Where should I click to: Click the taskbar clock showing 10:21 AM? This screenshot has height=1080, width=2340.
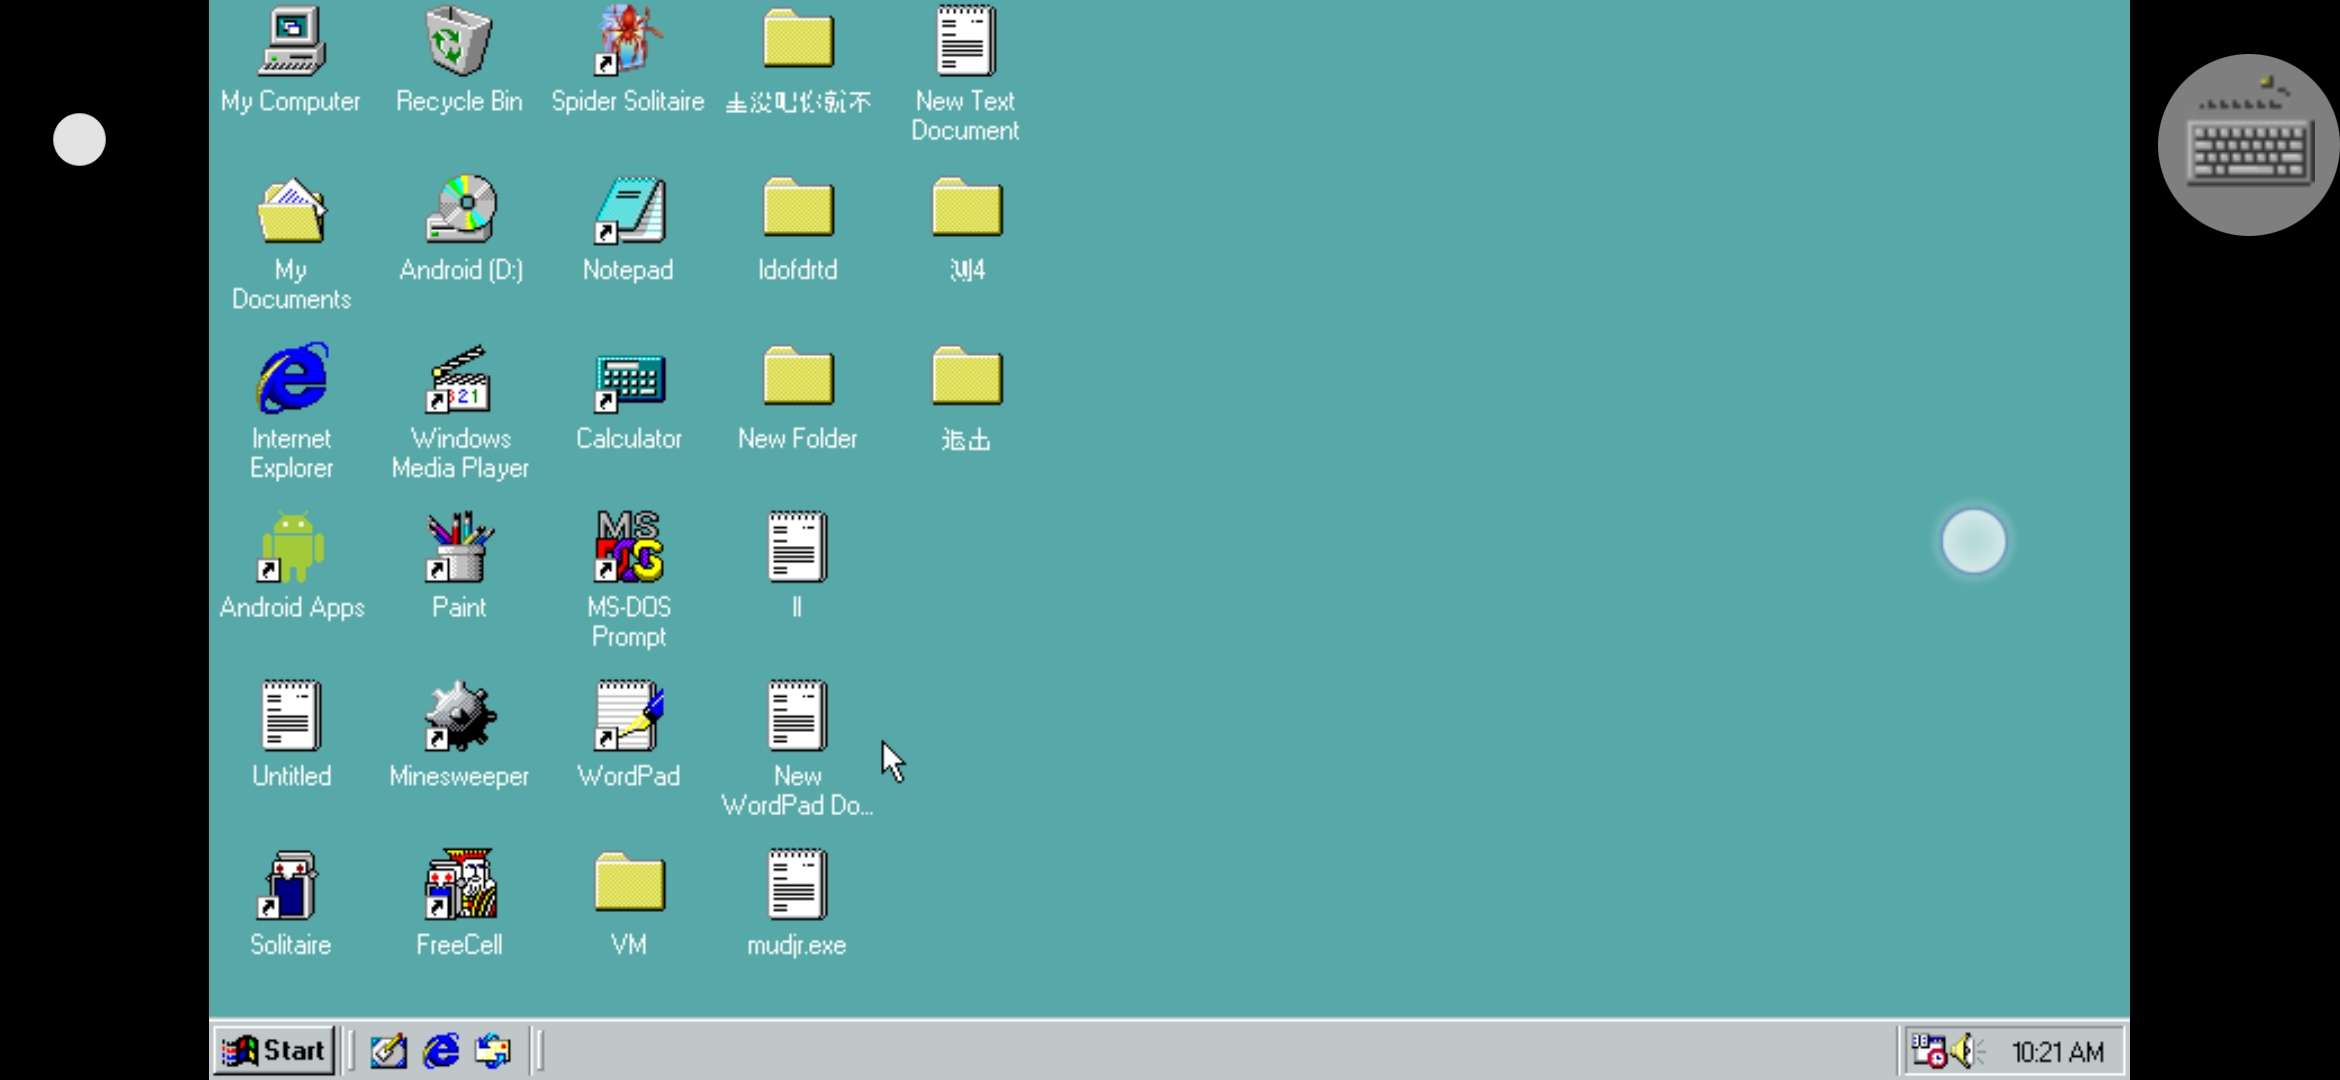click(x=2058, y=1052)
